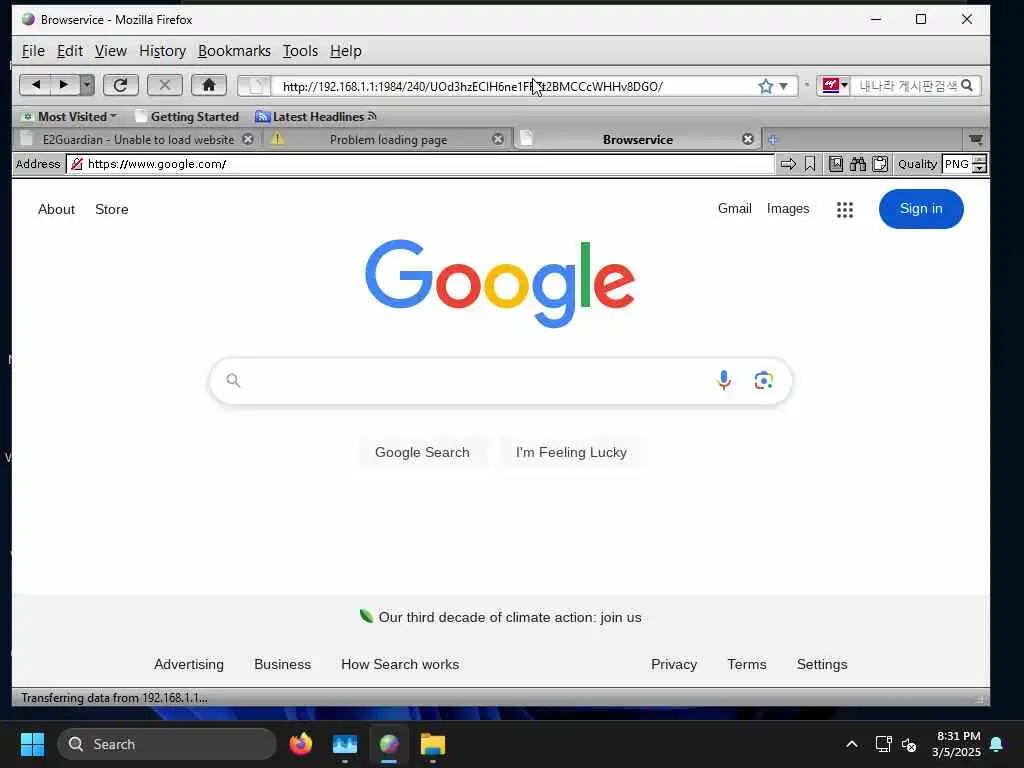Search by image with camera lens icon
The width and height of the screenshot is (1024, 768).
click(x=763, y=380)
